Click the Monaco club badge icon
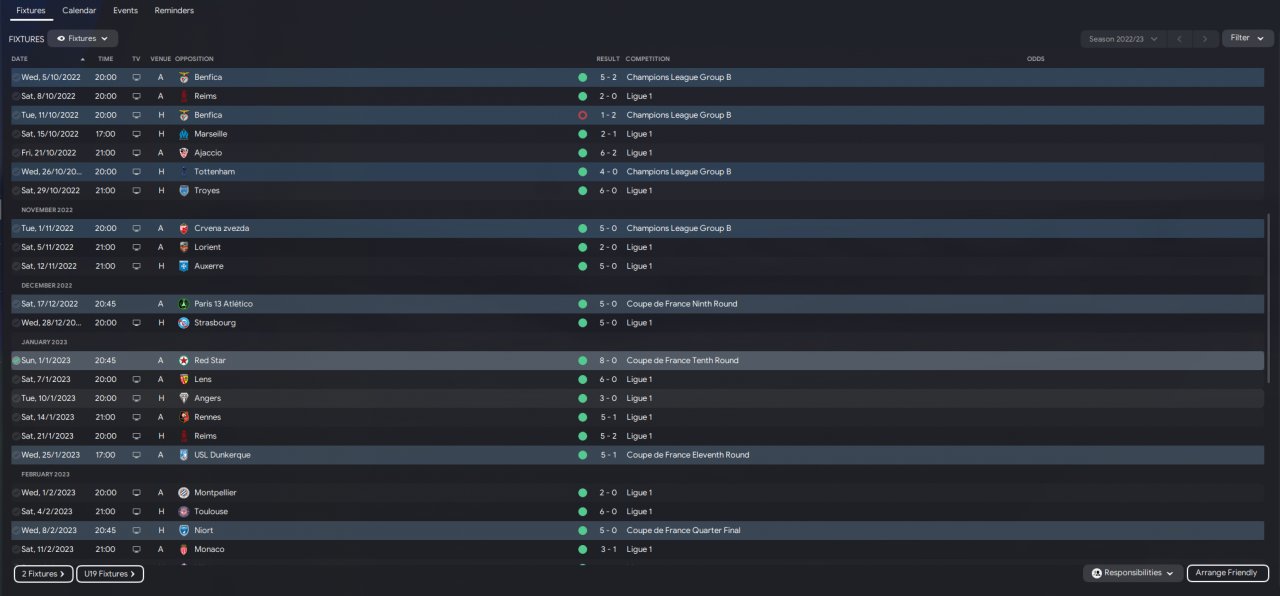The width and height of the screenshot is (1280, 596). (184, 549)
